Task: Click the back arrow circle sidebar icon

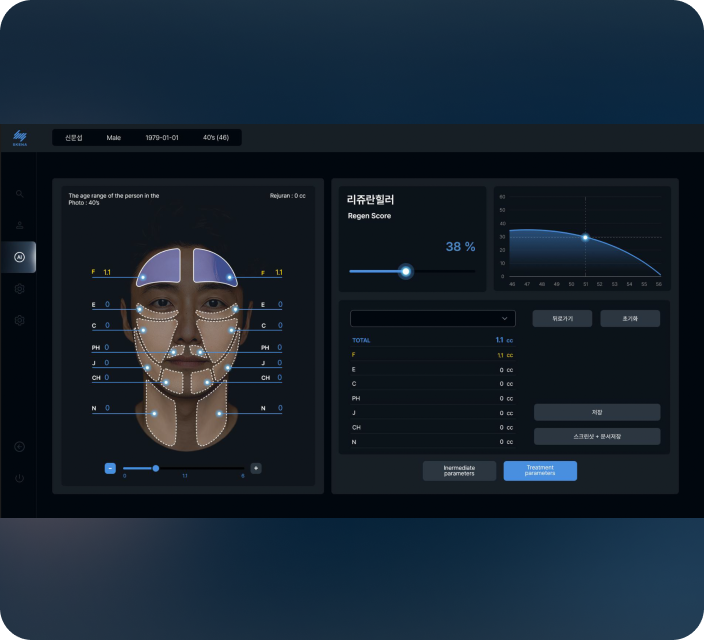Action: pos(19,446)
